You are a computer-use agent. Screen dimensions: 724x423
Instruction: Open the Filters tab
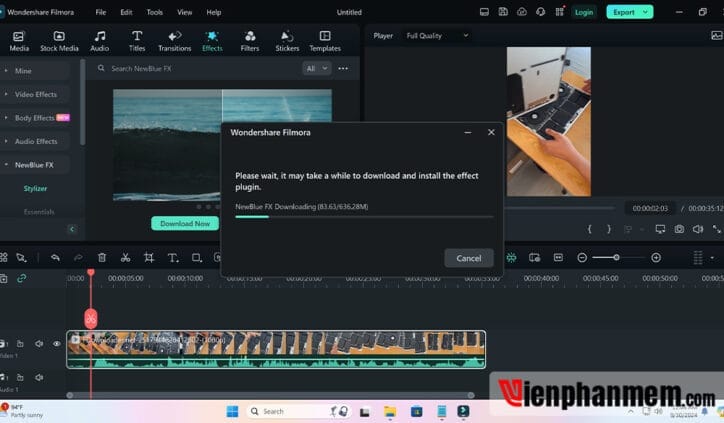tap(250, 41)
